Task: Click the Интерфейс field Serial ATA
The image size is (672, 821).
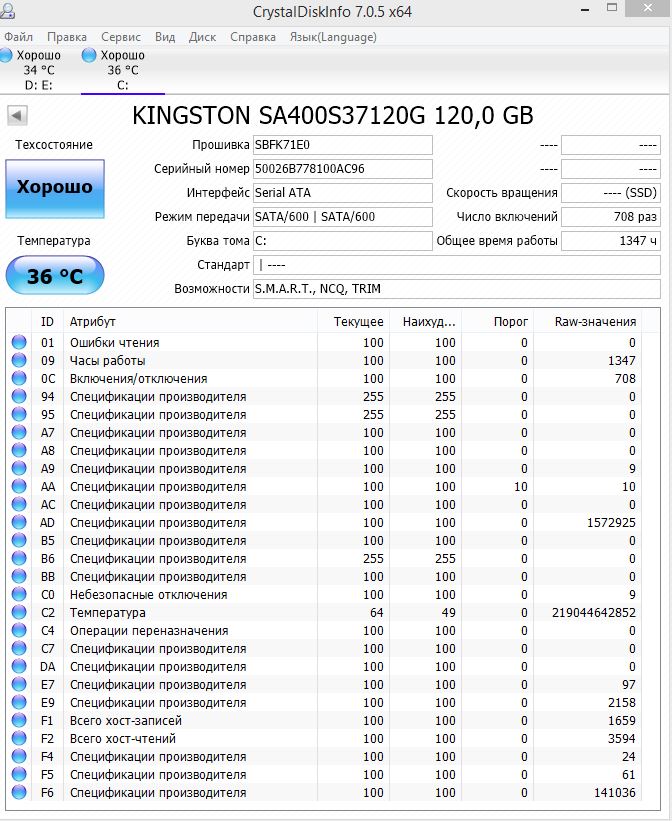Action: click(343, 193)
